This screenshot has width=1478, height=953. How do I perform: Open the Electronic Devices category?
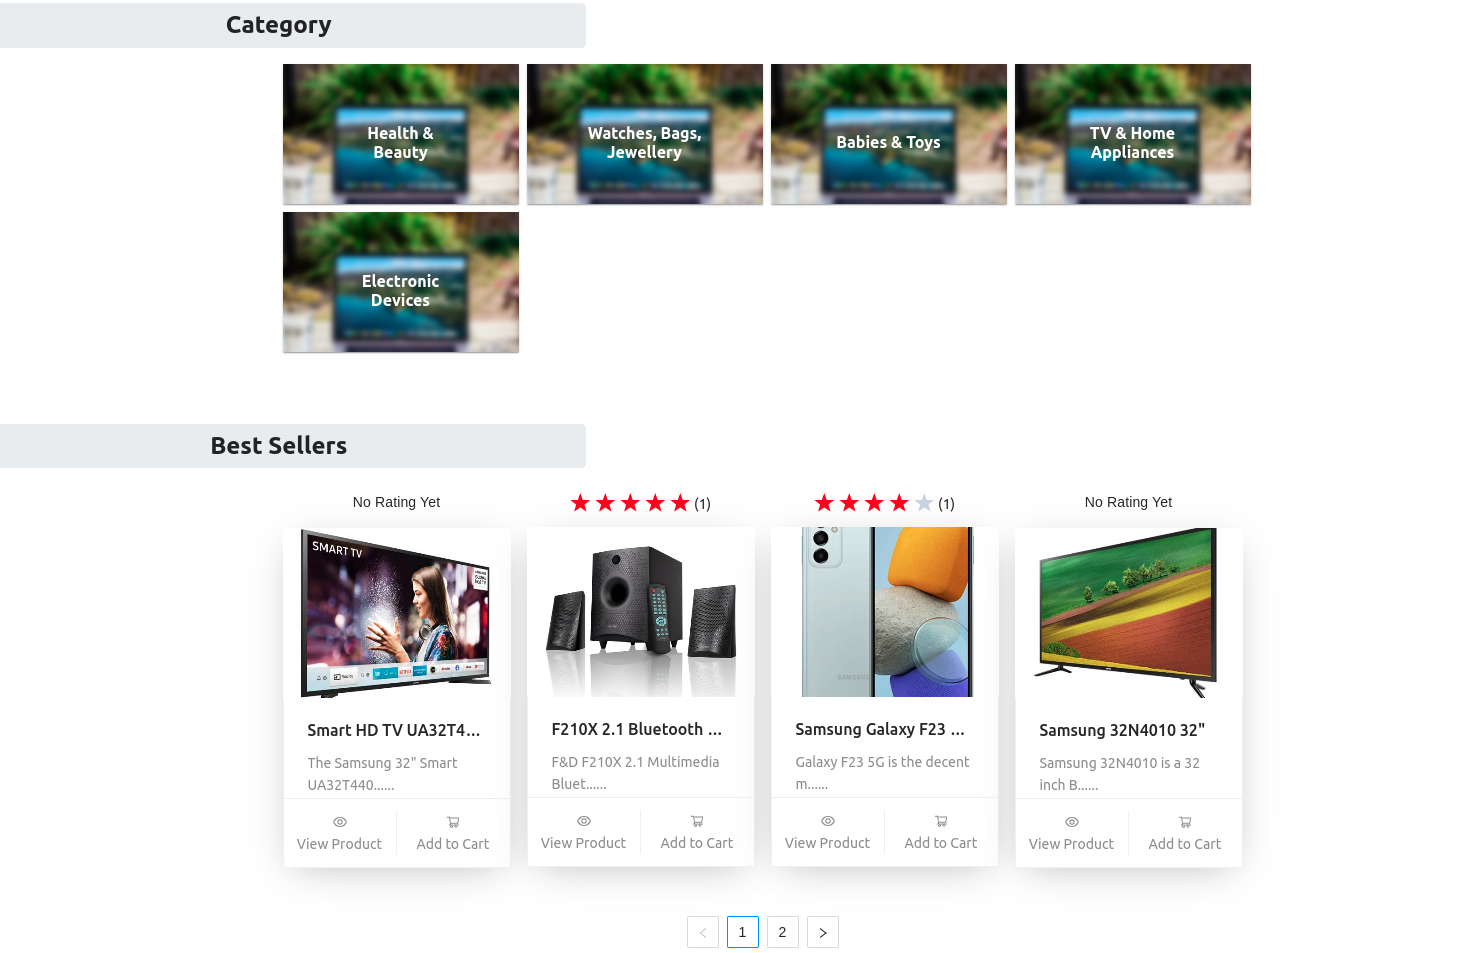[400, 282]
